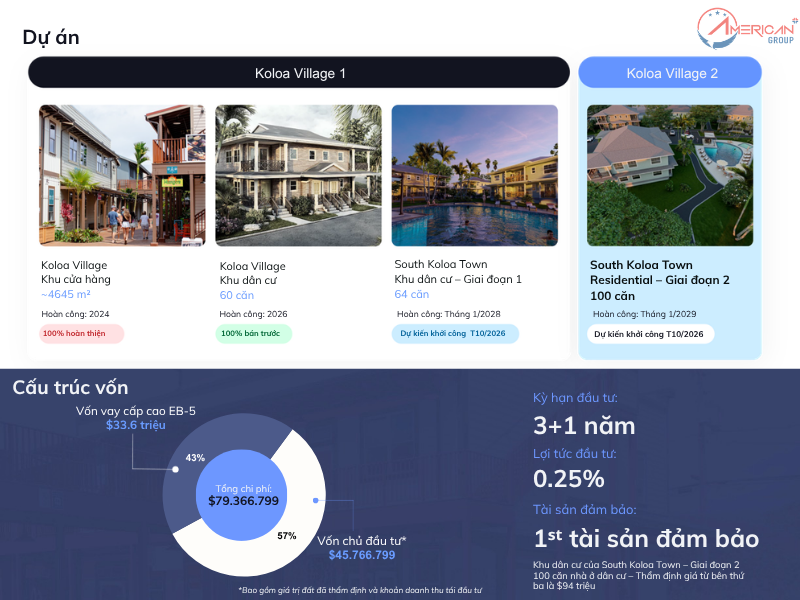
Task: Click the 'Vốn chủ đầu tư*' label
Action: point(362,541)
